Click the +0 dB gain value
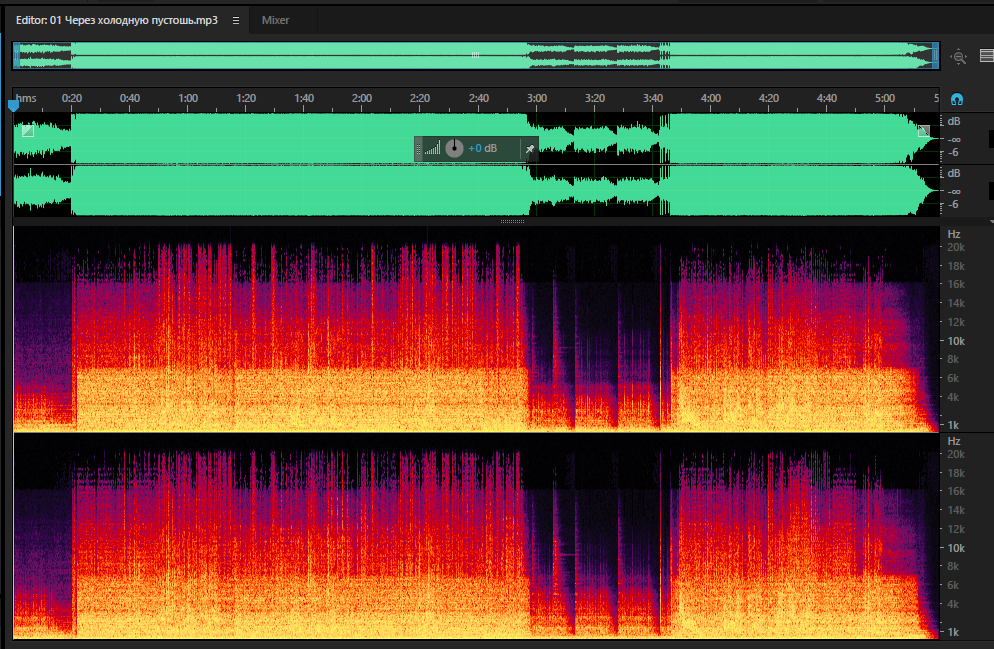Image resolution: width=994 pixels, height=649 pixels. coord(482,148)
